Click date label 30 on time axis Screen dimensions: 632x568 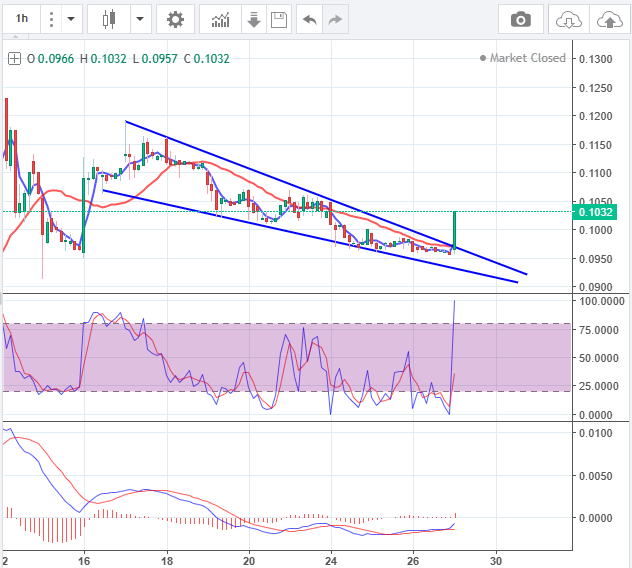coord(496,561)
